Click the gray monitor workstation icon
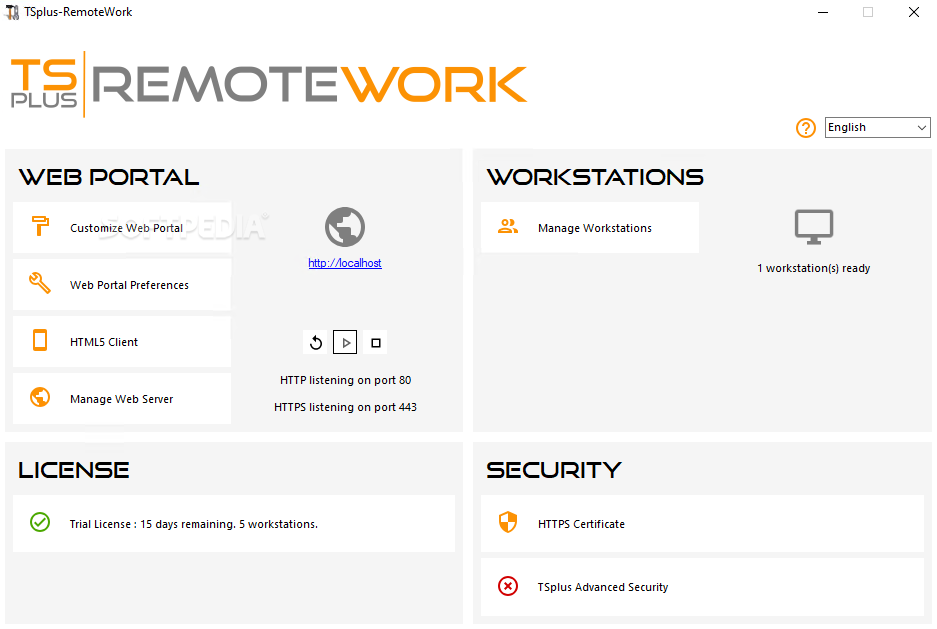937x629 pixels. pos(814,227)
